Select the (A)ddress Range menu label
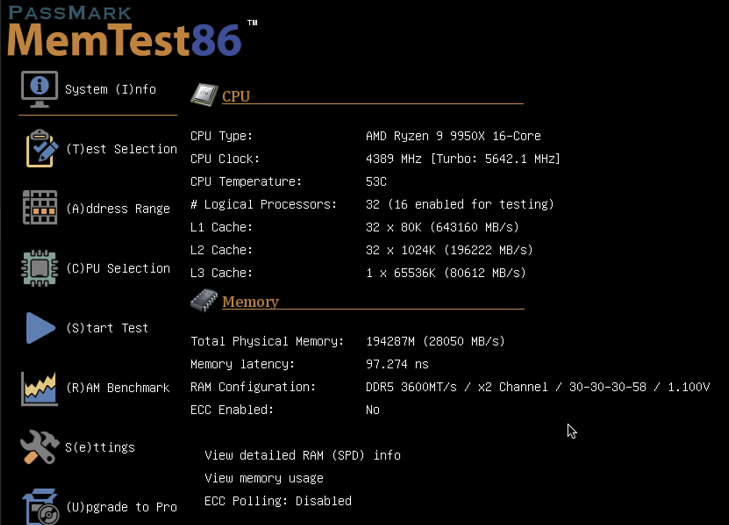Viewport: 729px width, 525px height. 118,209
